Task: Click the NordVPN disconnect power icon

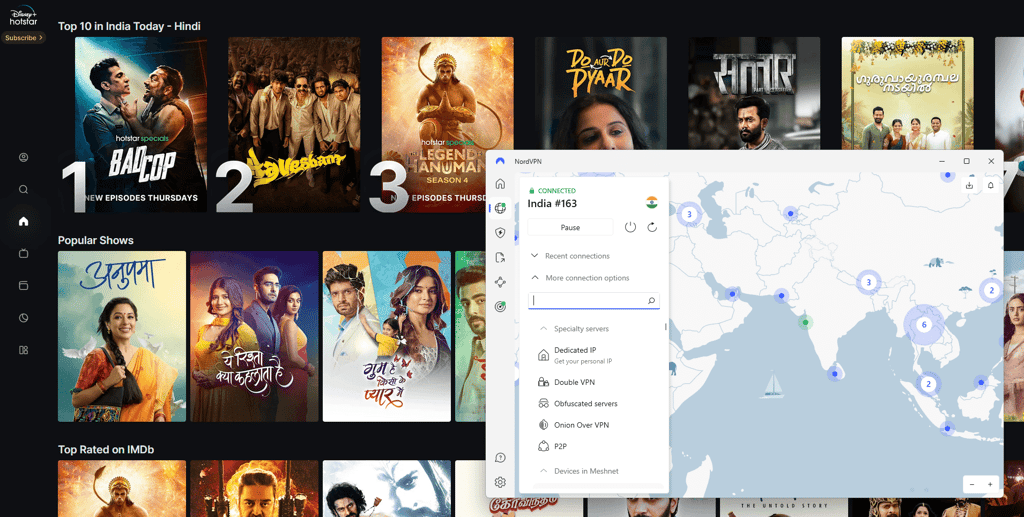Action: (x=630, y=227)
